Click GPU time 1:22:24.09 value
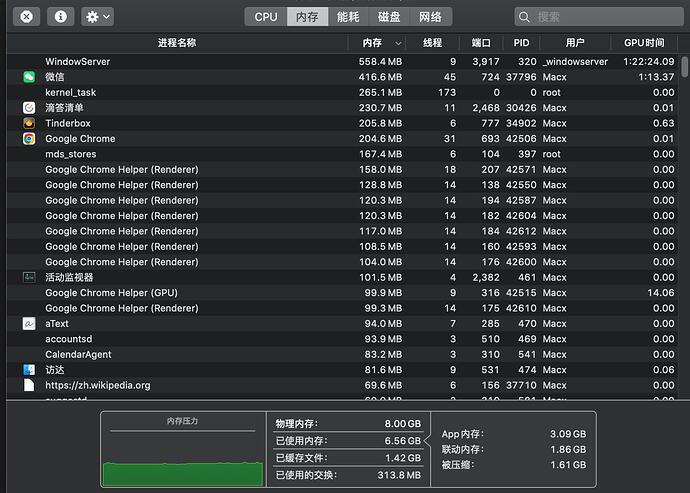 [x=649, y=62]
